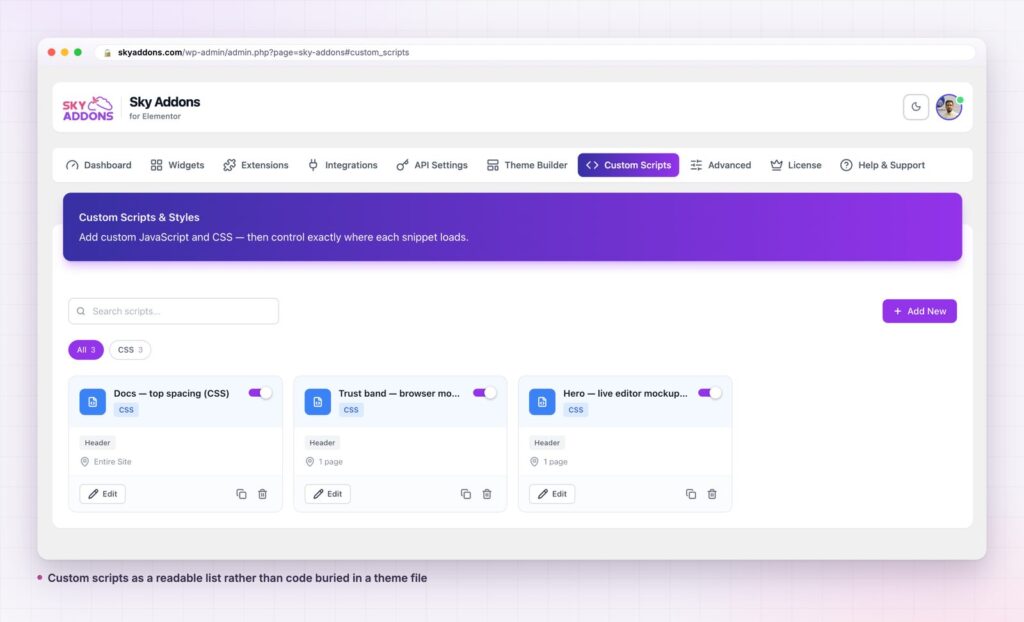The width and height of the screenshot is (1024, 622).
Task: Toggle the Trust band script off
Action: 485,393
